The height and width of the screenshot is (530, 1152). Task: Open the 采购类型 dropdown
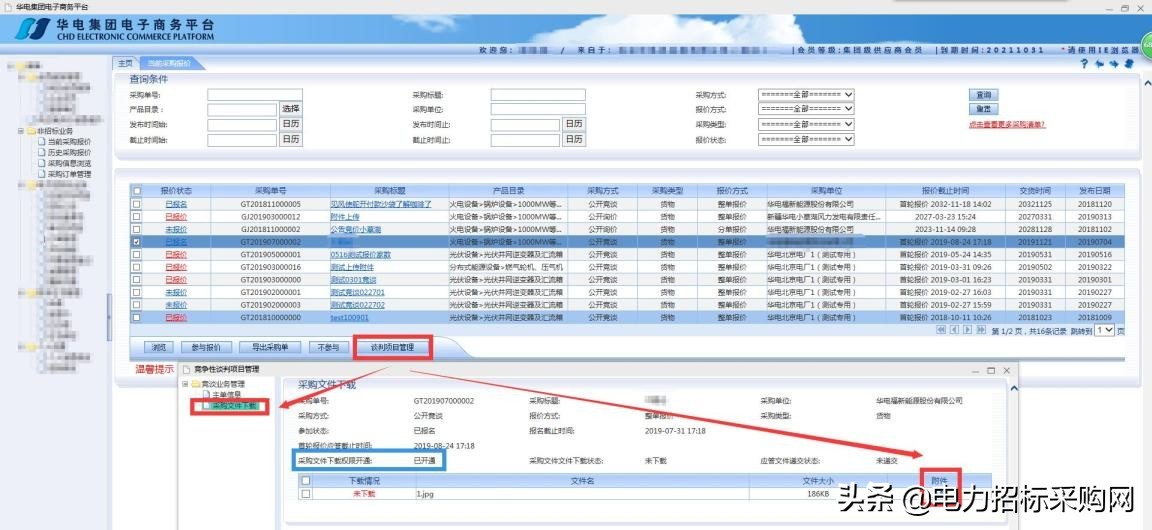pyautogui.click(x=806, y=124)
